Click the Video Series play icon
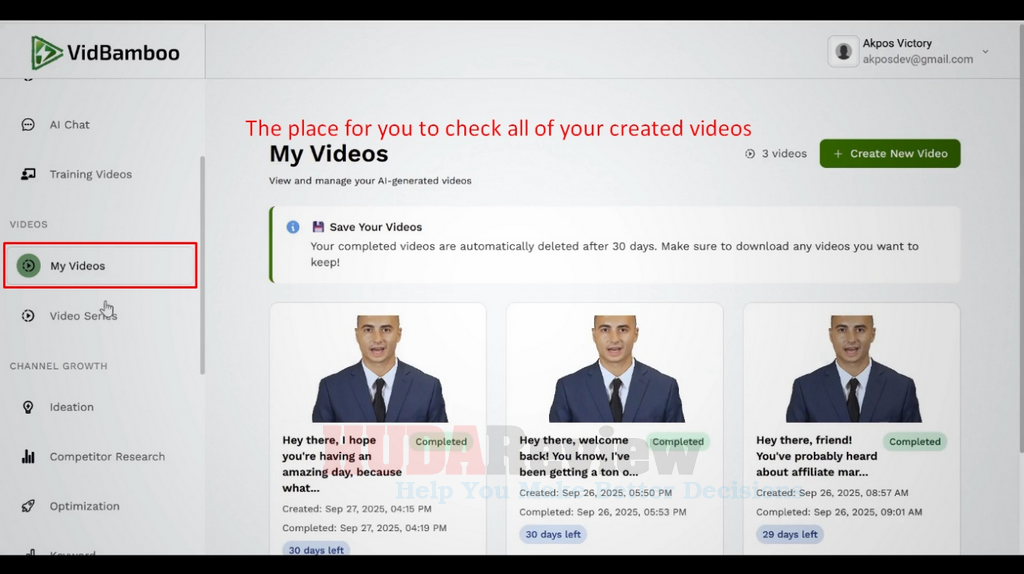Image resolution: width=1024 pixels, height=574 pixels. [x=28, y=316]
